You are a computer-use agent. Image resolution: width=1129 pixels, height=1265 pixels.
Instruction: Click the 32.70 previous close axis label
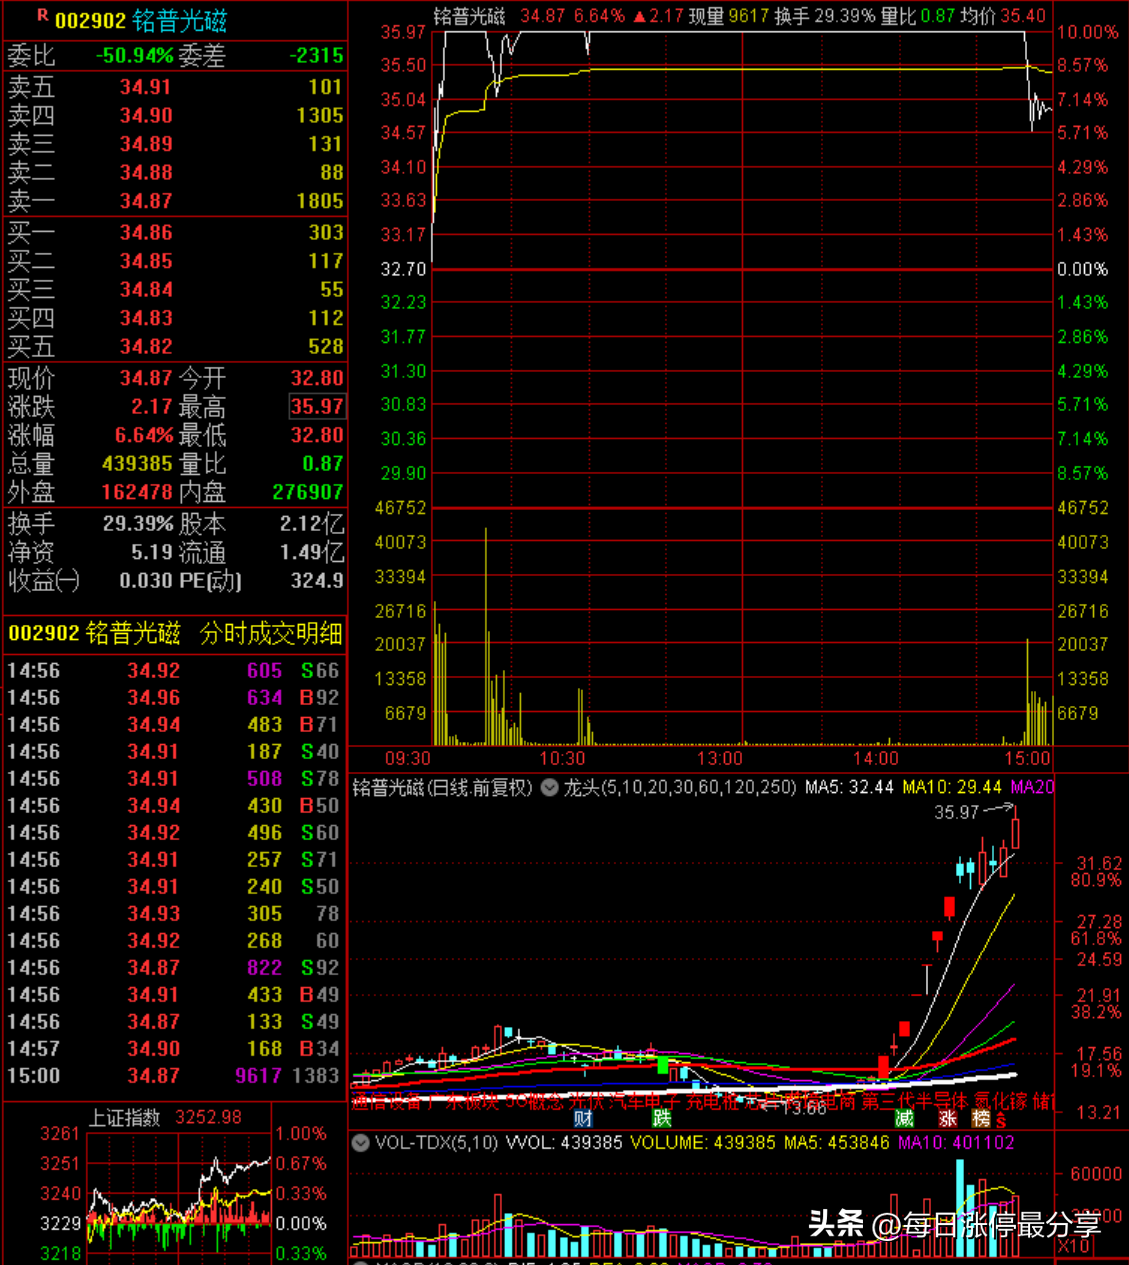tap(403, 269)
